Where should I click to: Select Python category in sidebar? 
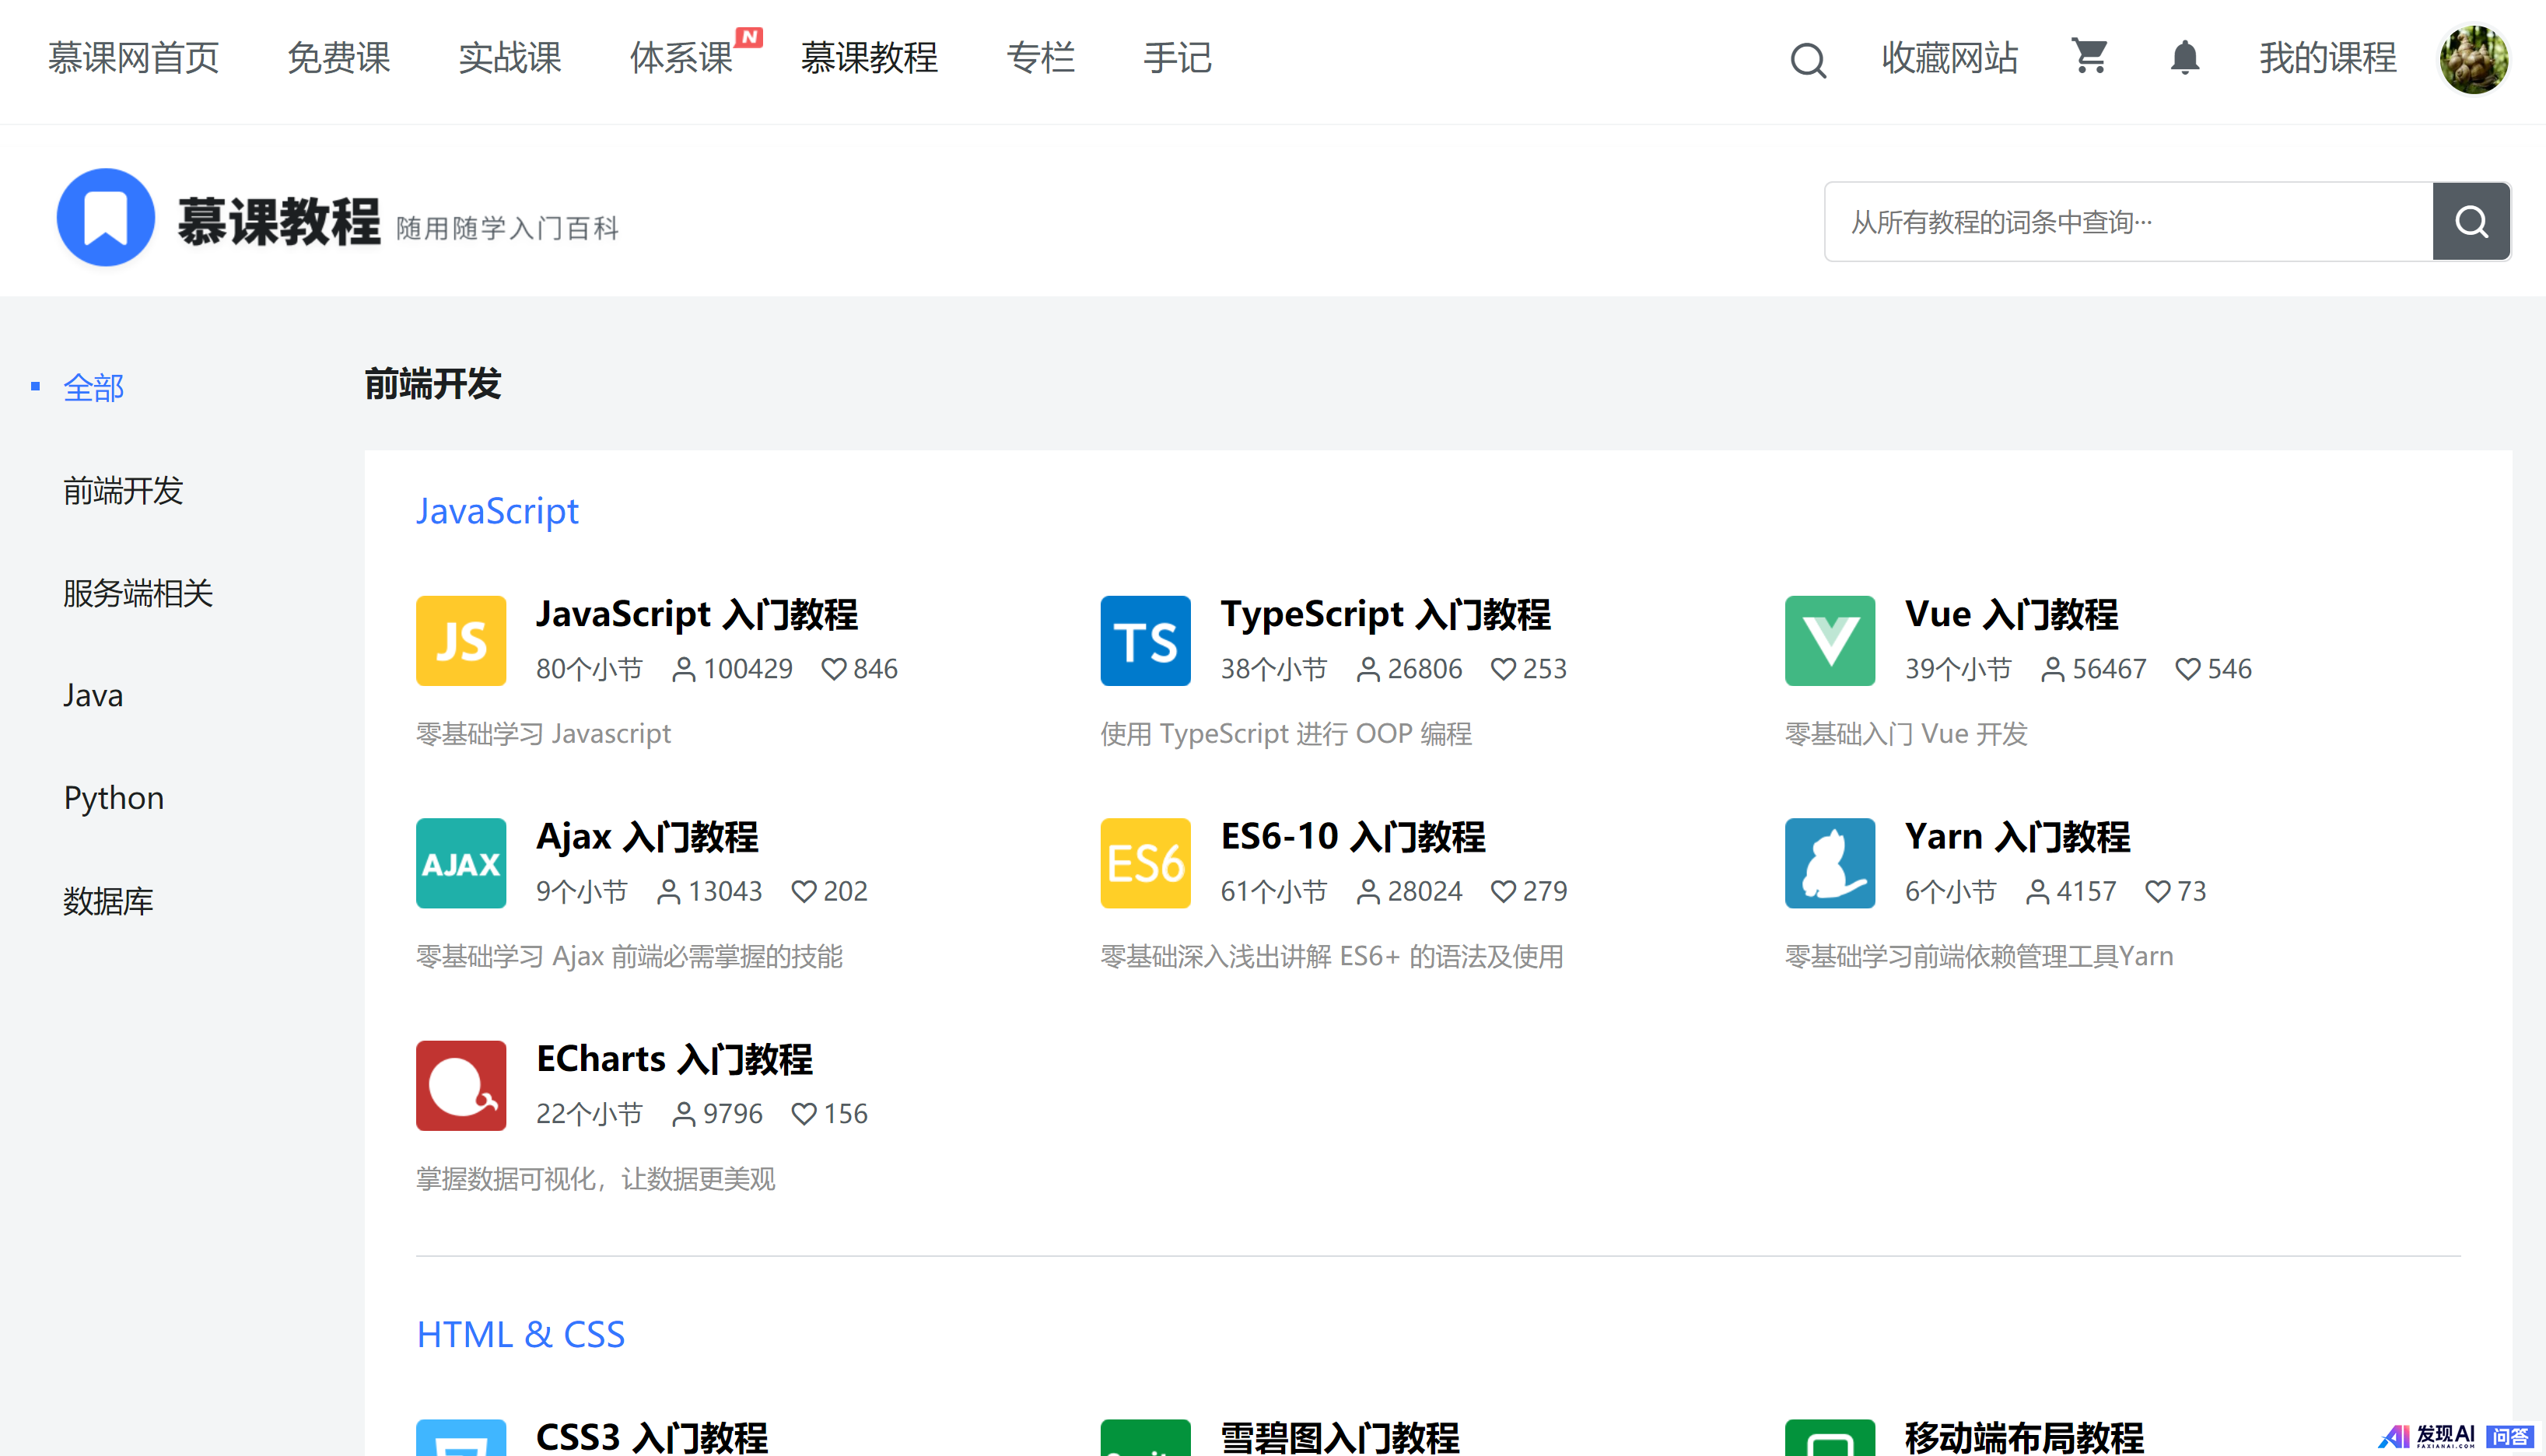tap(113, 798)
